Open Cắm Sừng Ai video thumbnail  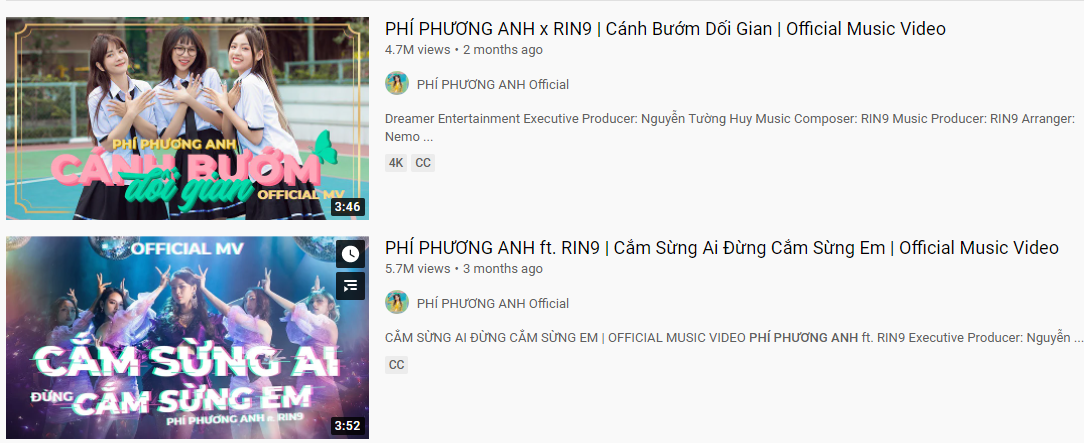(x=187, y=337)
